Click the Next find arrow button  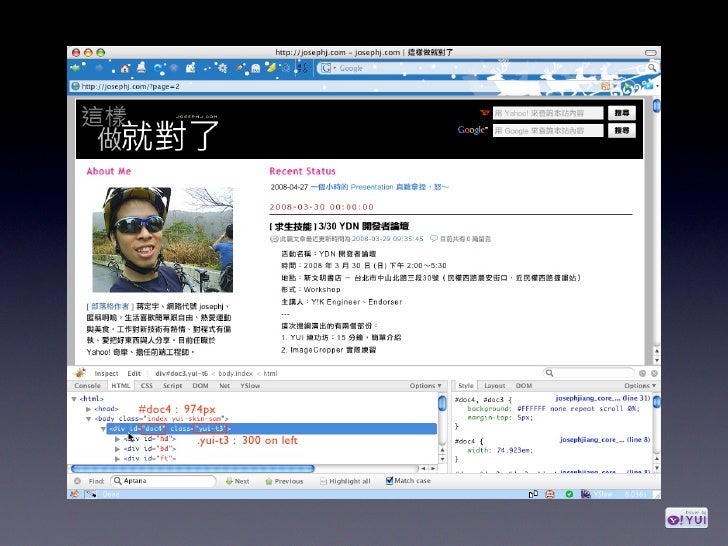(237, 481)
